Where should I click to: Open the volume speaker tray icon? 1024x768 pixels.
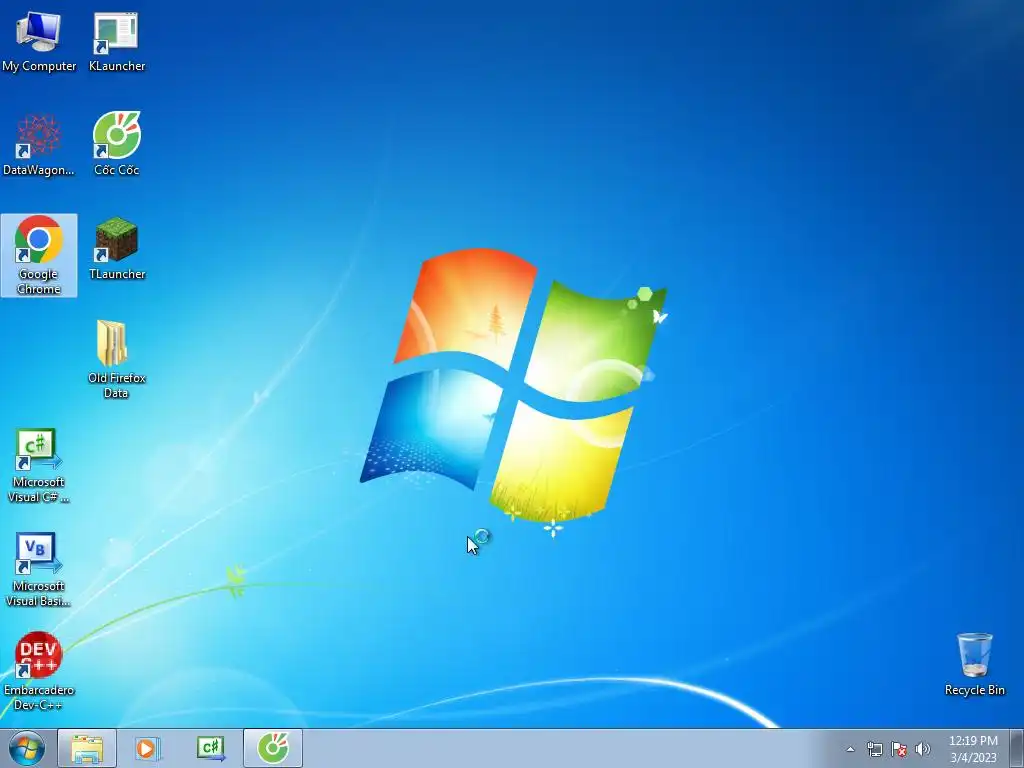tap(922, 749)
